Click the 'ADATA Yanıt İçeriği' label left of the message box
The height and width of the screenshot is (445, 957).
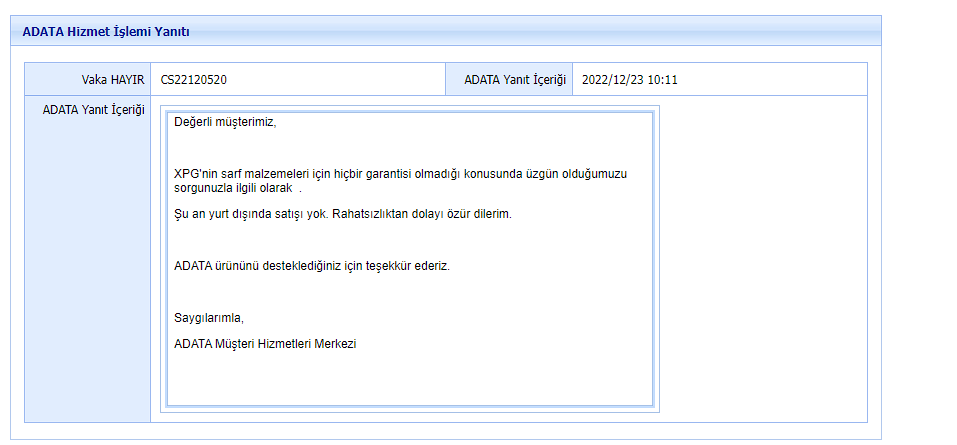point(93,110)
